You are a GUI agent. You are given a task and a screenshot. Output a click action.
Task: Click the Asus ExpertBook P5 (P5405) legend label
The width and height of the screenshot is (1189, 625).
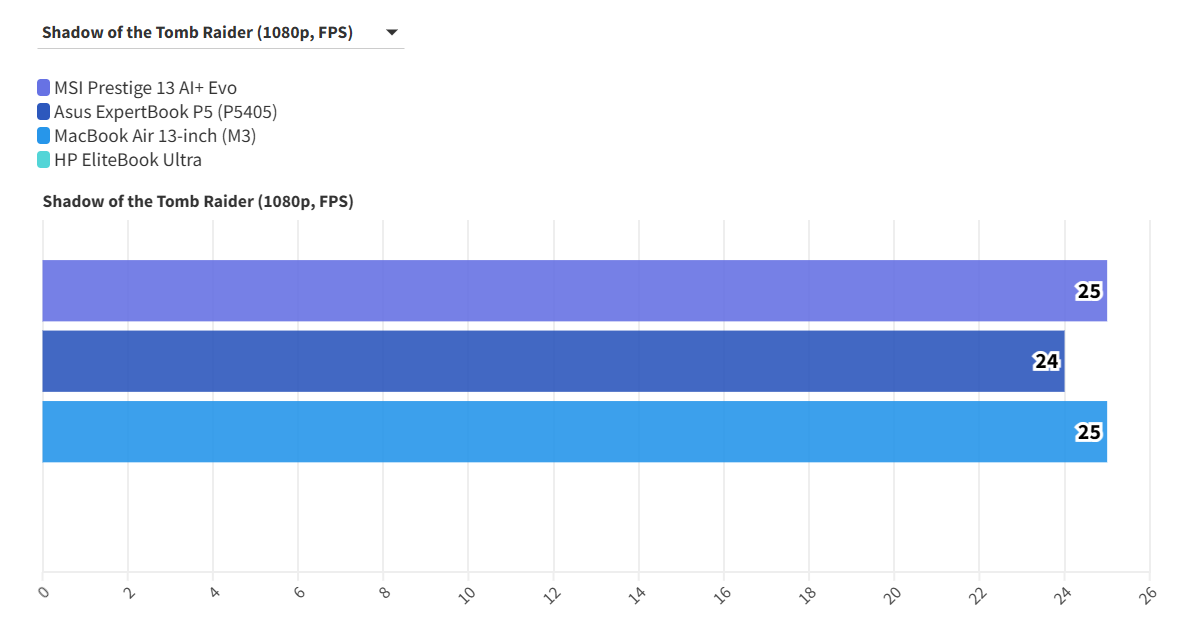(x=165, y=112)
